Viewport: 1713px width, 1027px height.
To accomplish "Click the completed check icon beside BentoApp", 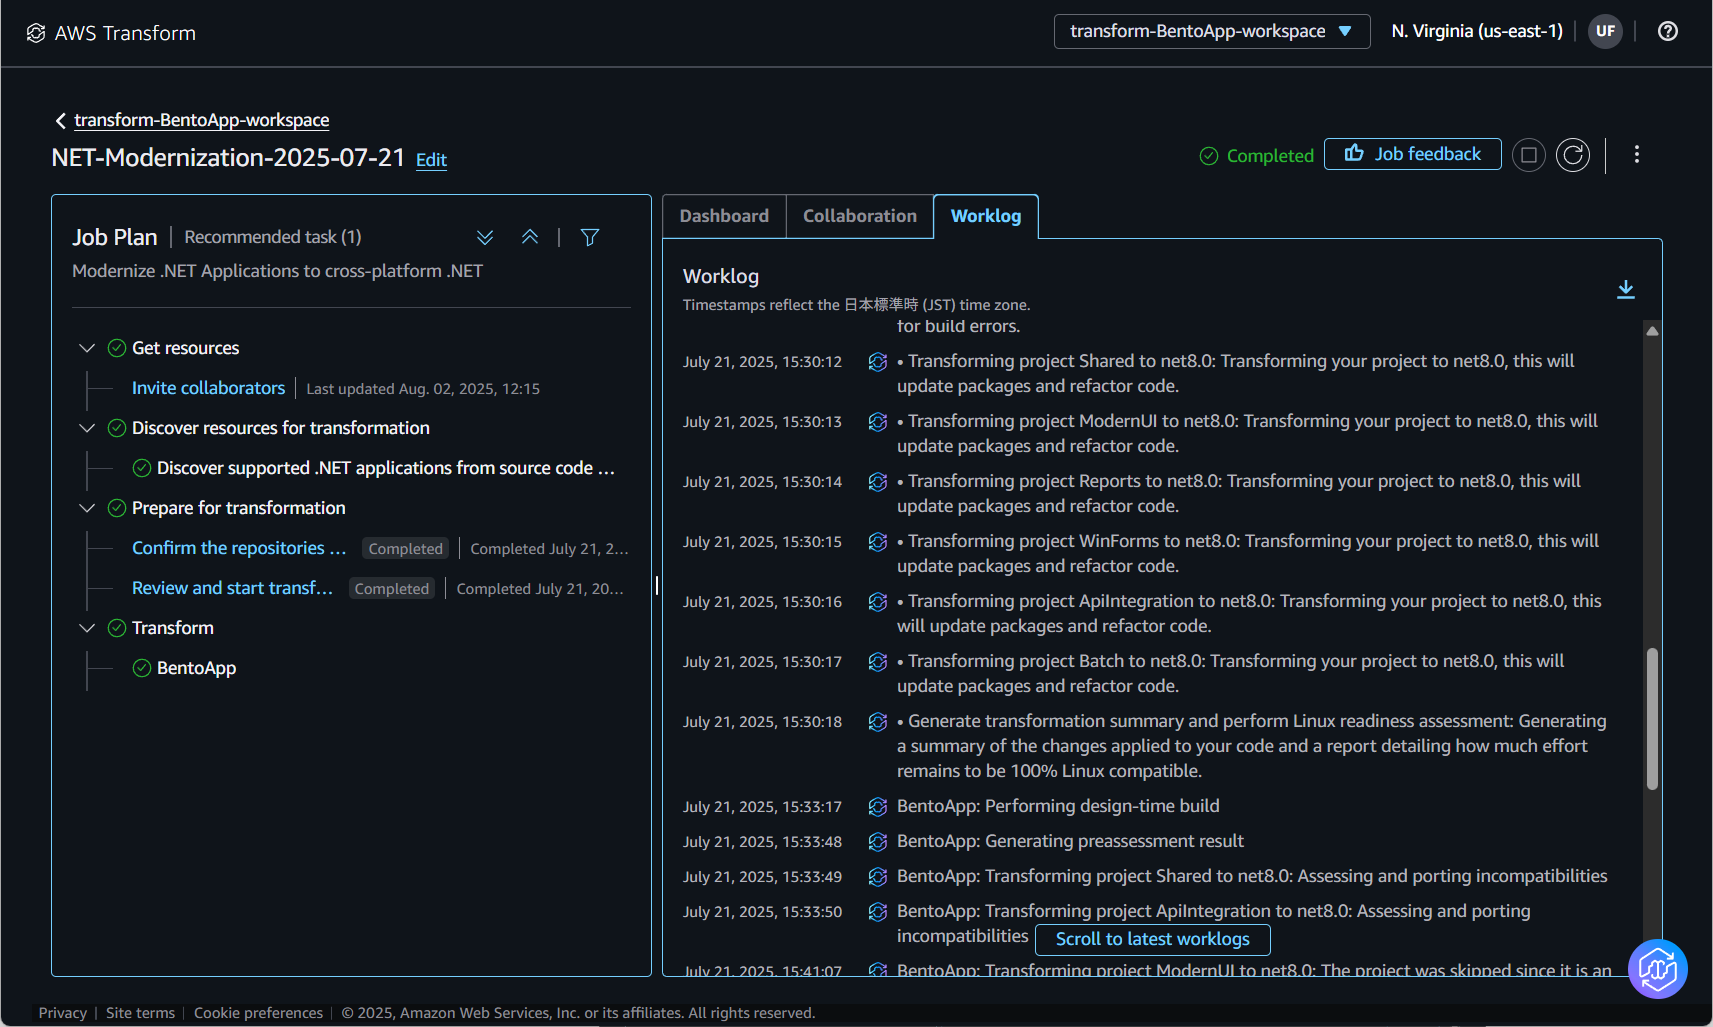I will (142, 668).
